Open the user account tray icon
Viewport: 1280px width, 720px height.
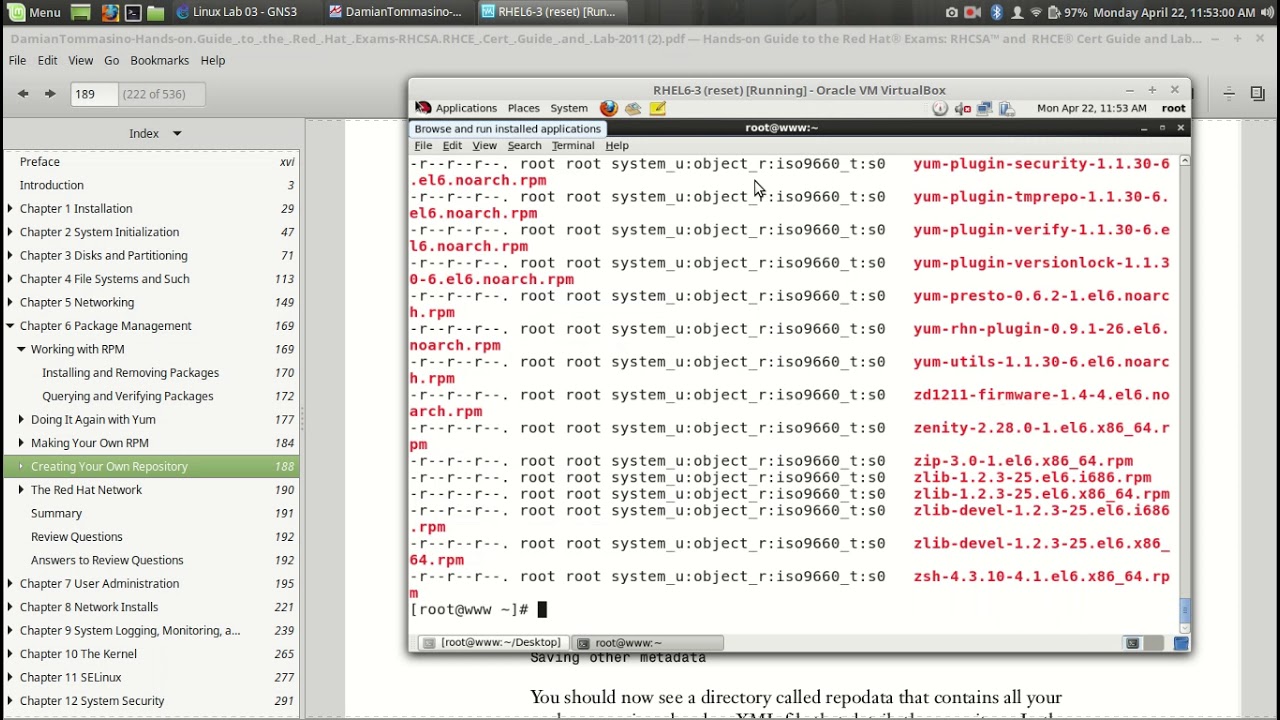tap(1017, 12)
